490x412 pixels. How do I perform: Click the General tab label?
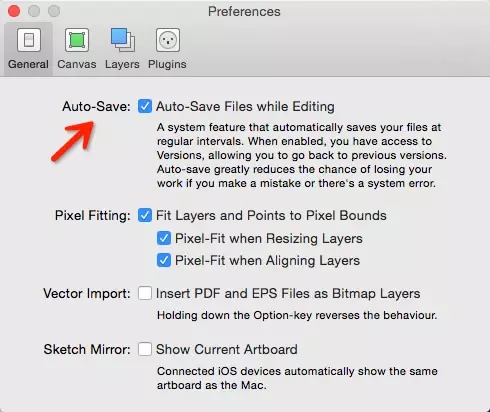[28, 64]
